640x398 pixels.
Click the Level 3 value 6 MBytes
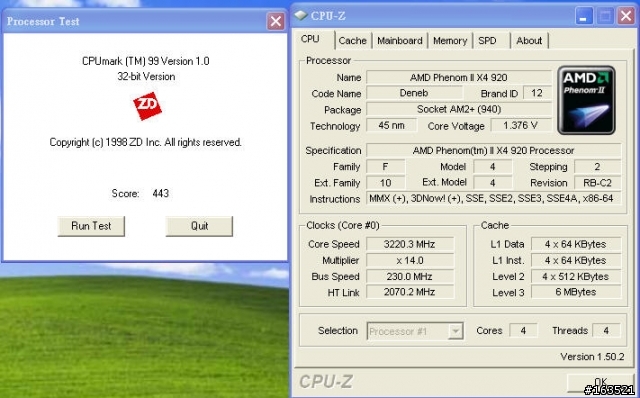[x=576, y=292]
